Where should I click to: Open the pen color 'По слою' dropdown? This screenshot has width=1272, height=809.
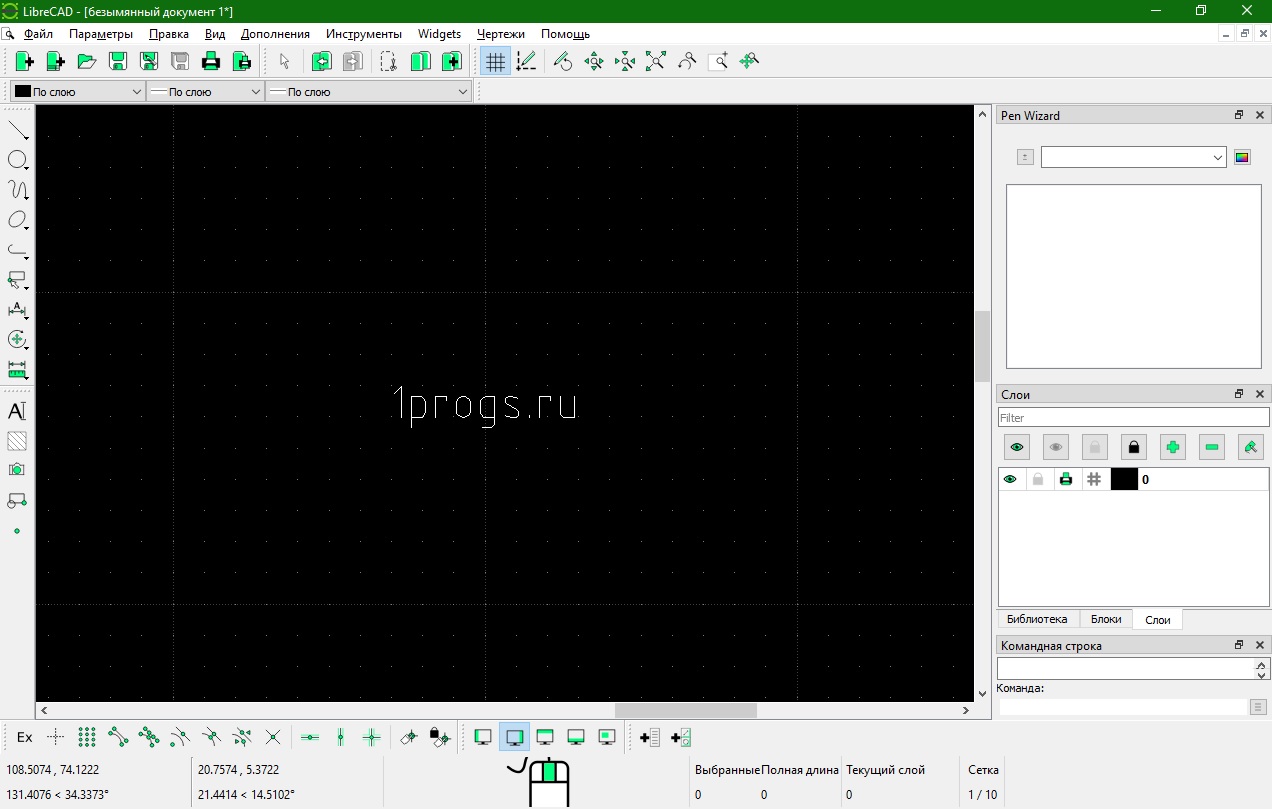pyautogui.click(x=139, y=91)
